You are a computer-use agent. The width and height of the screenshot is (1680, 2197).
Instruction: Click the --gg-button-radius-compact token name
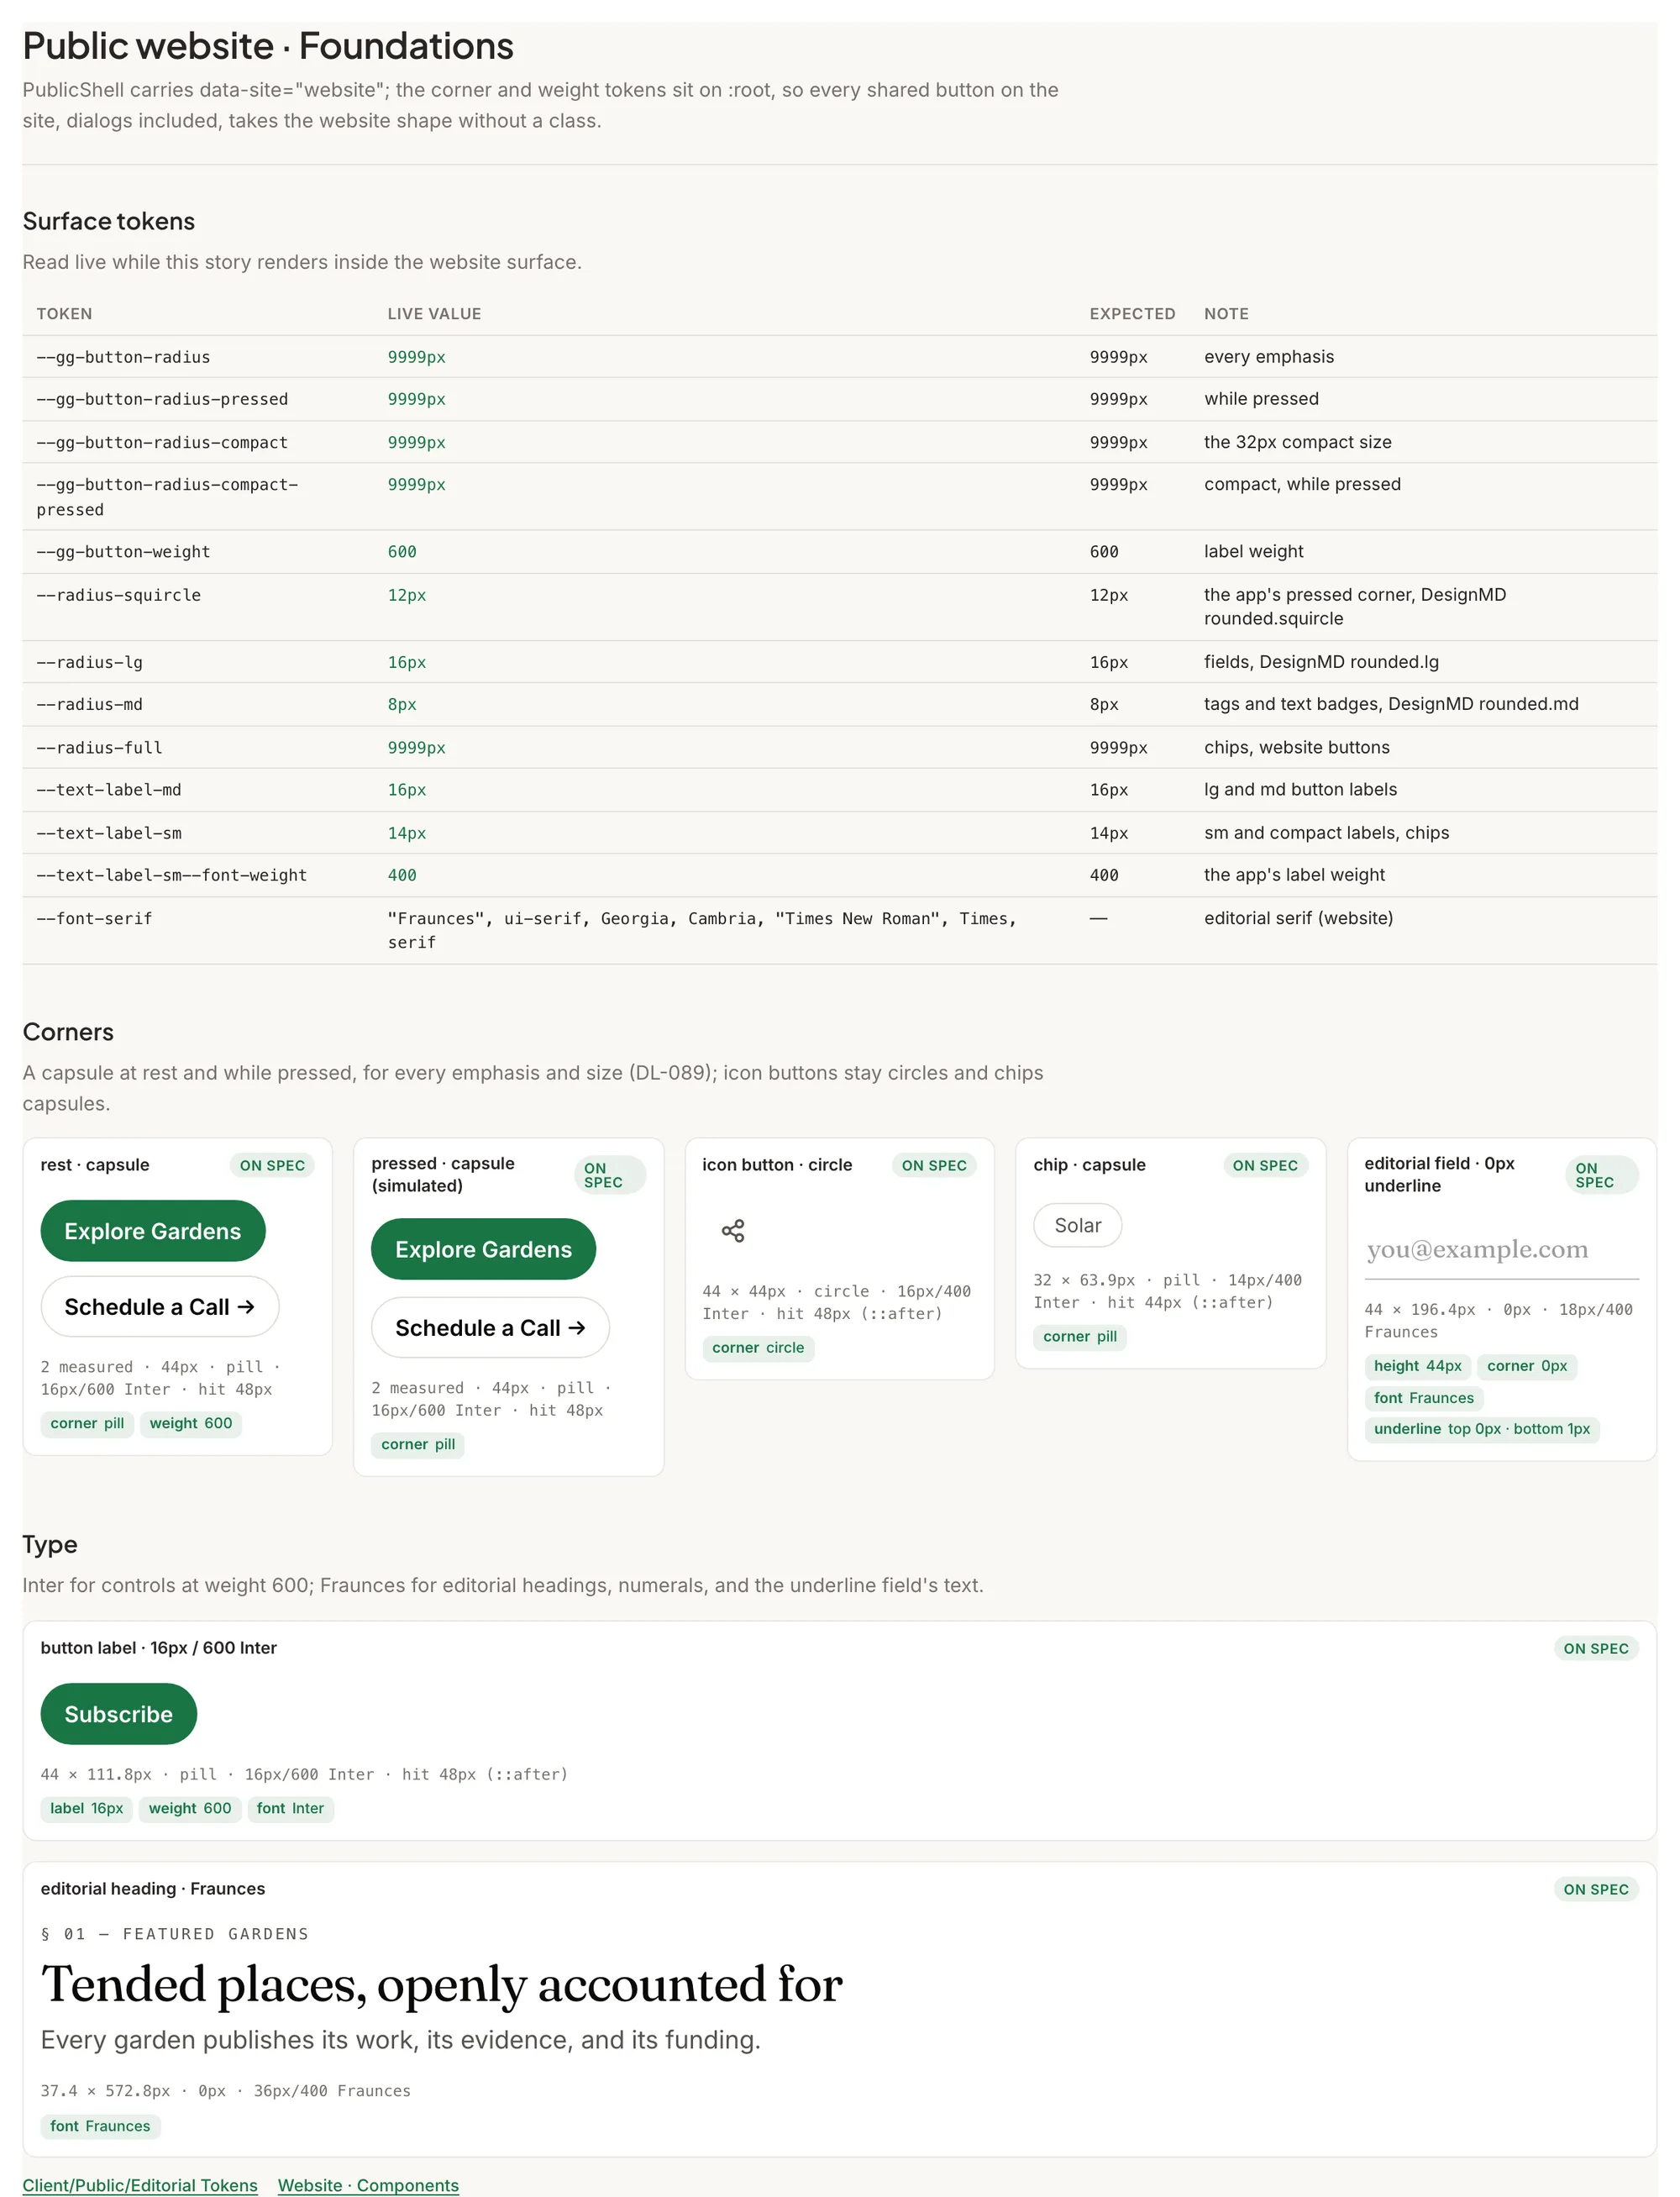(x=162, y=442)
